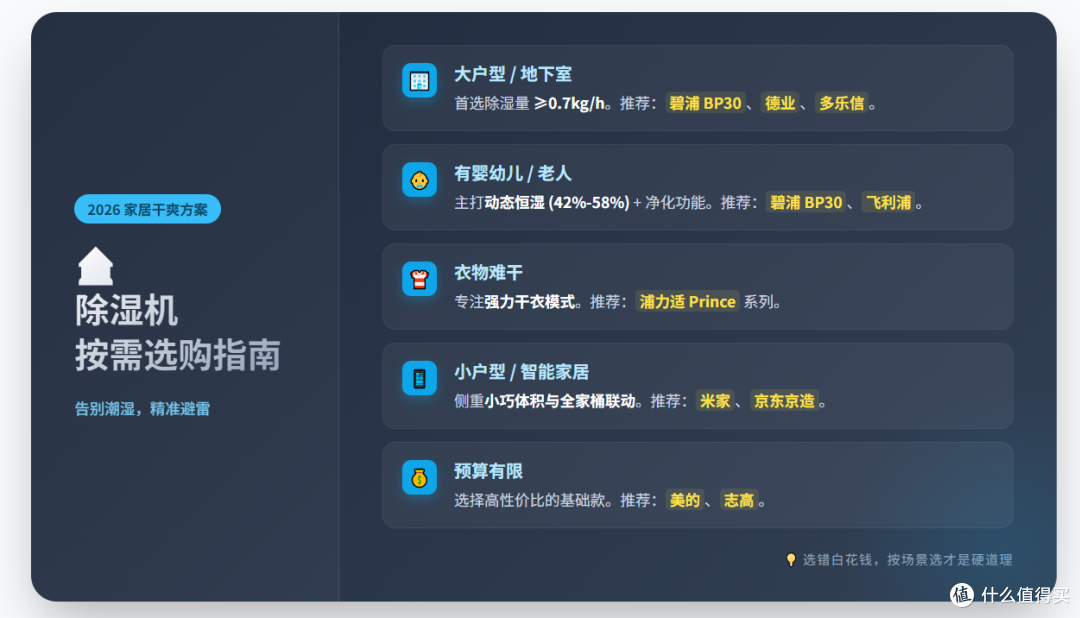Click the heading 预算有限

click(x=488, y=471)
